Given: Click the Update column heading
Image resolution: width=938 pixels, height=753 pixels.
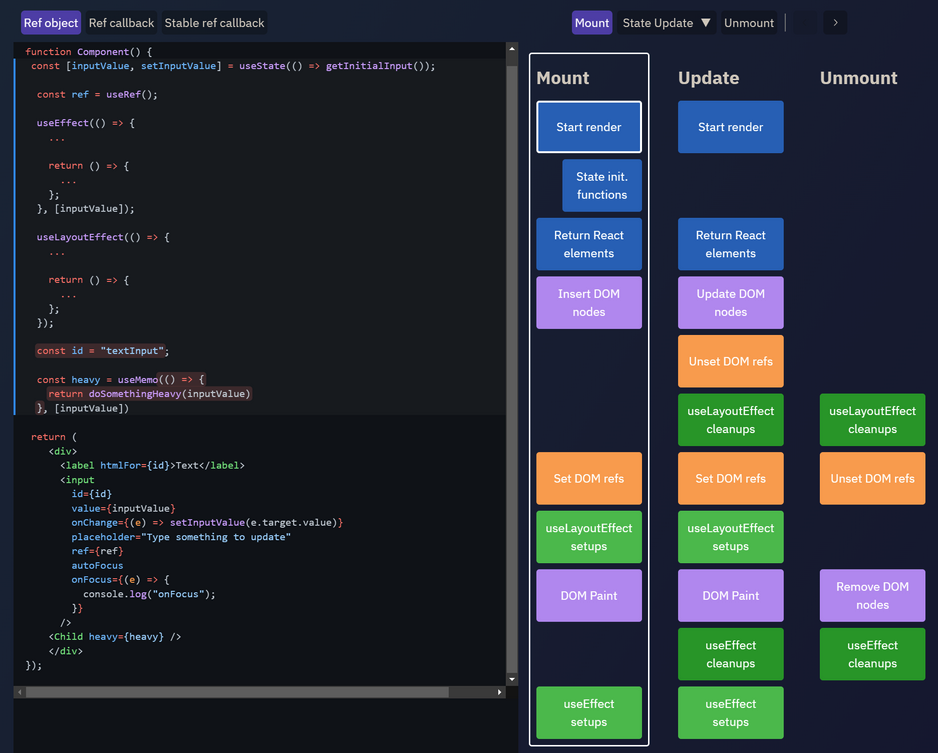Looking at the screenshot, I should 708,78.
